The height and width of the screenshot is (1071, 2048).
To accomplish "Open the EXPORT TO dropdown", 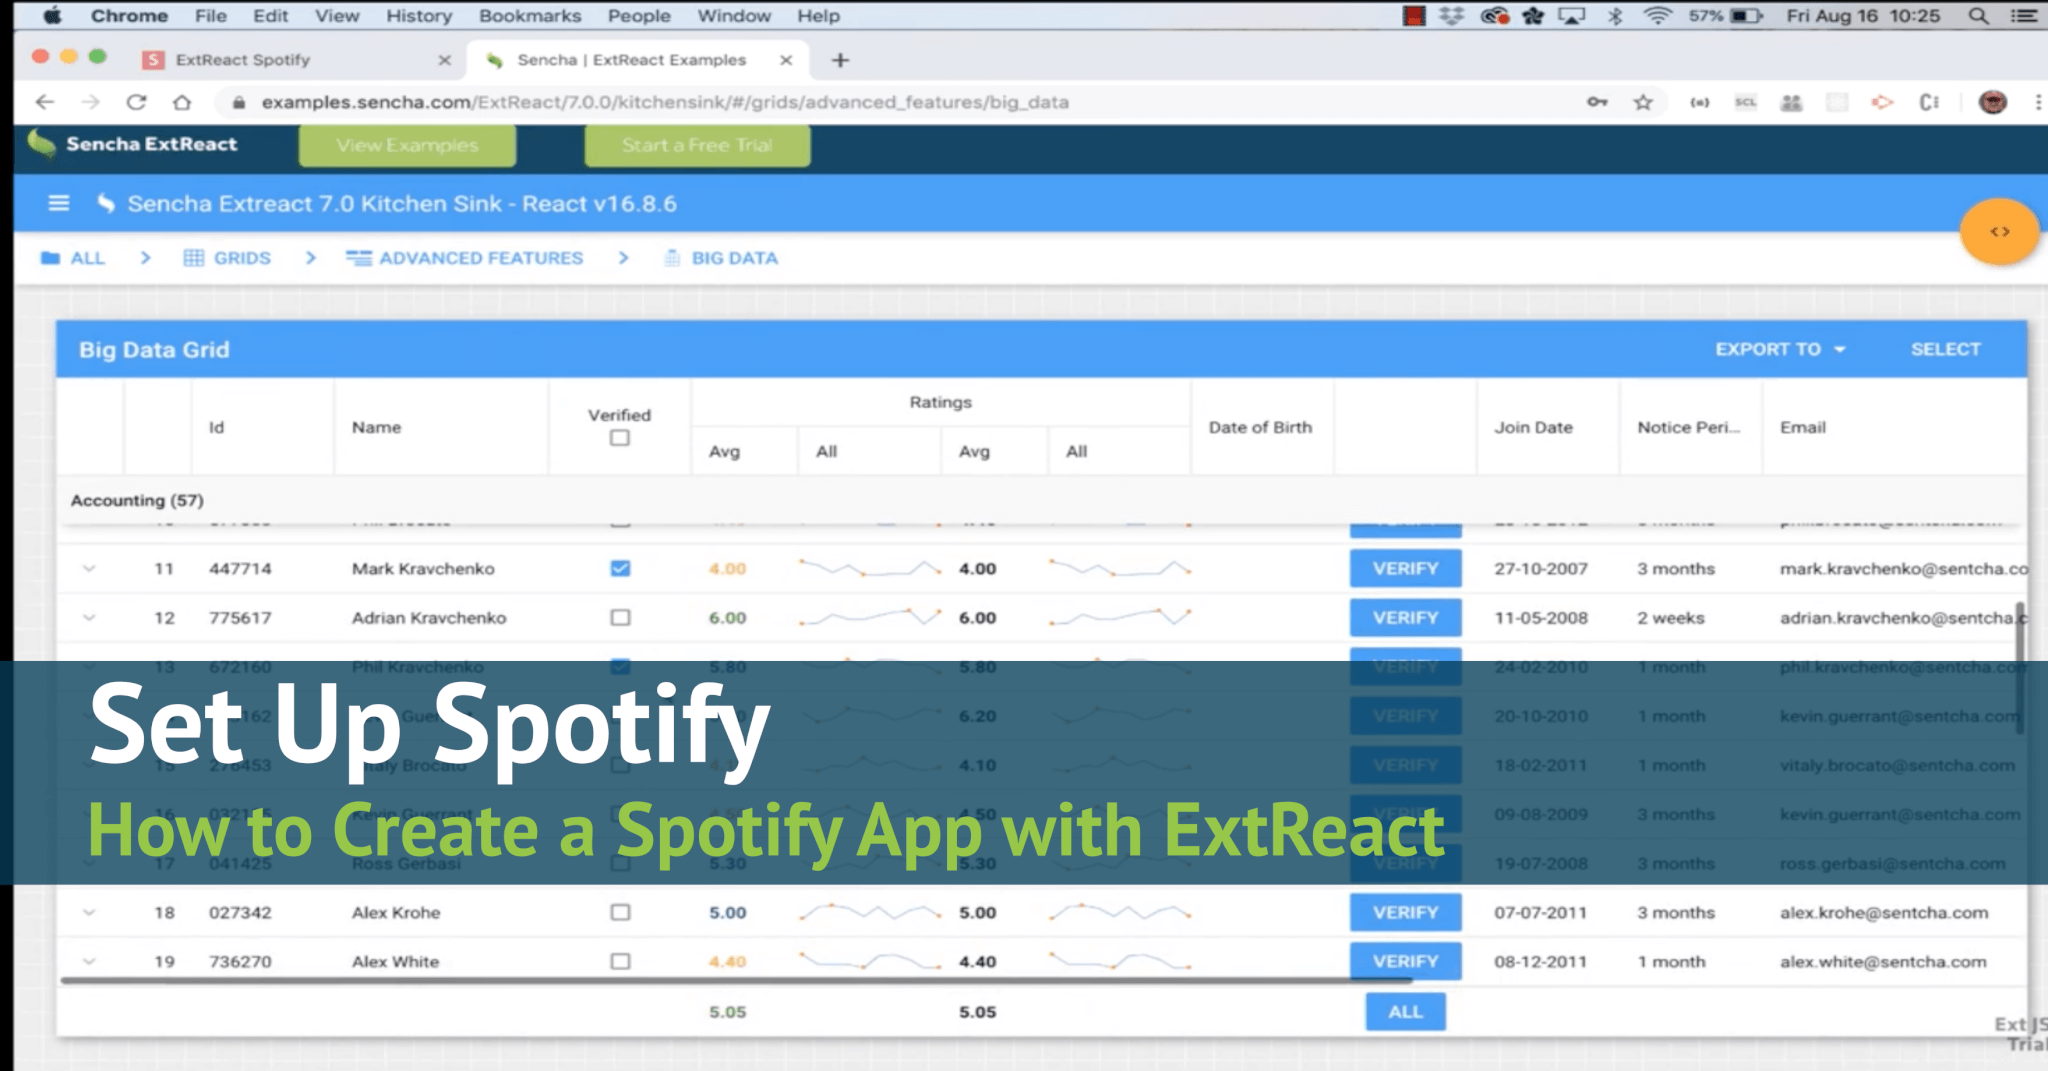I will pyautogui.click(x=1780, y=349).
